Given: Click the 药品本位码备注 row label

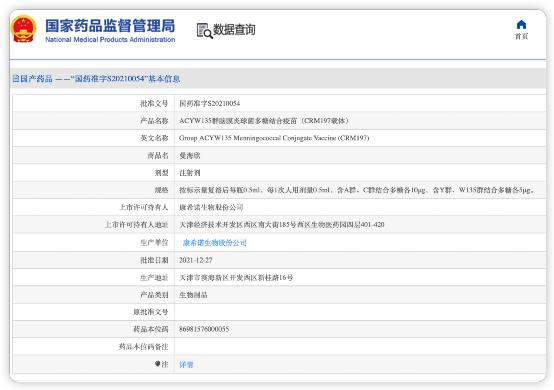Looking at the screenshot, I should point(143,347).
